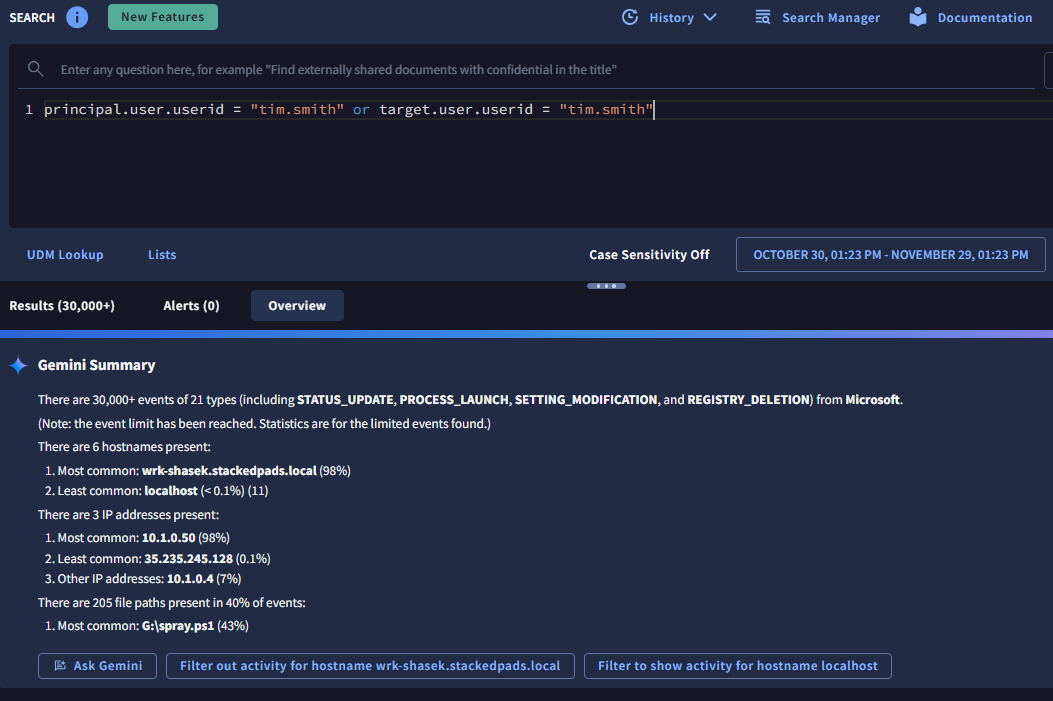
Task: Click the Documentation book icon
Action: pos(918,17)
